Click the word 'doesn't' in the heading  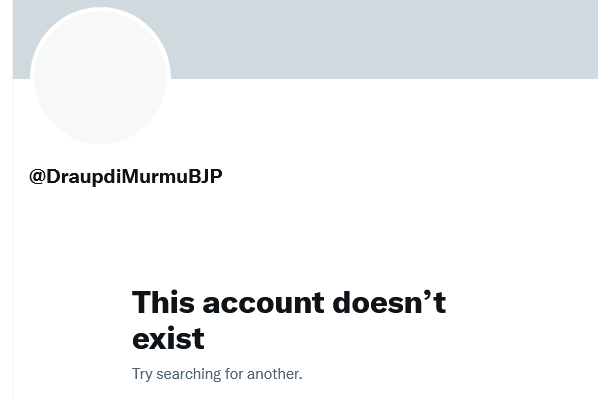tap(389, 302)
